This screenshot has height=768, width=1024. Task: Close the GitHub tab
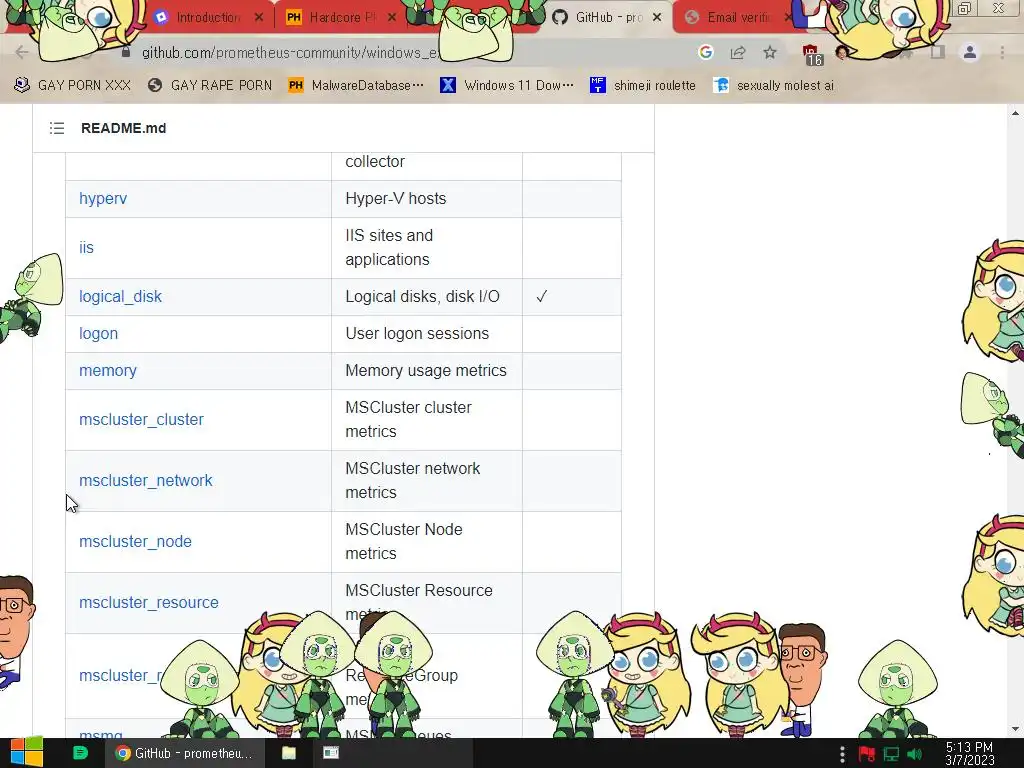point(657,18)
